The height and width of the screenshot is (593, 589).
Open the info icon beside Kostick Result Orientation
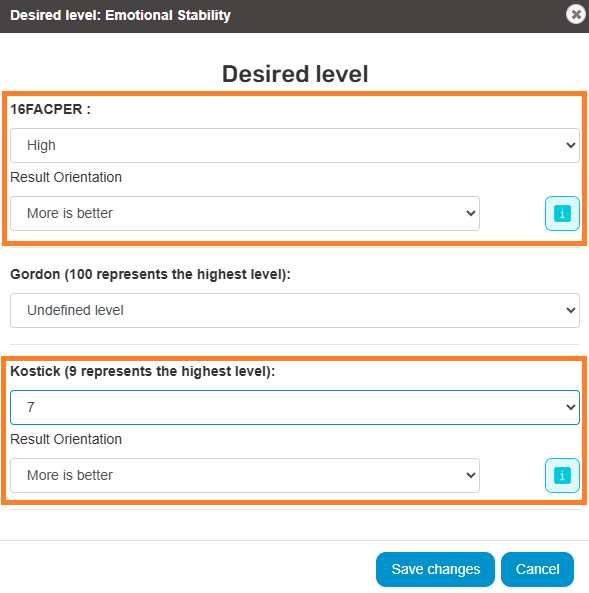(562, 475)
